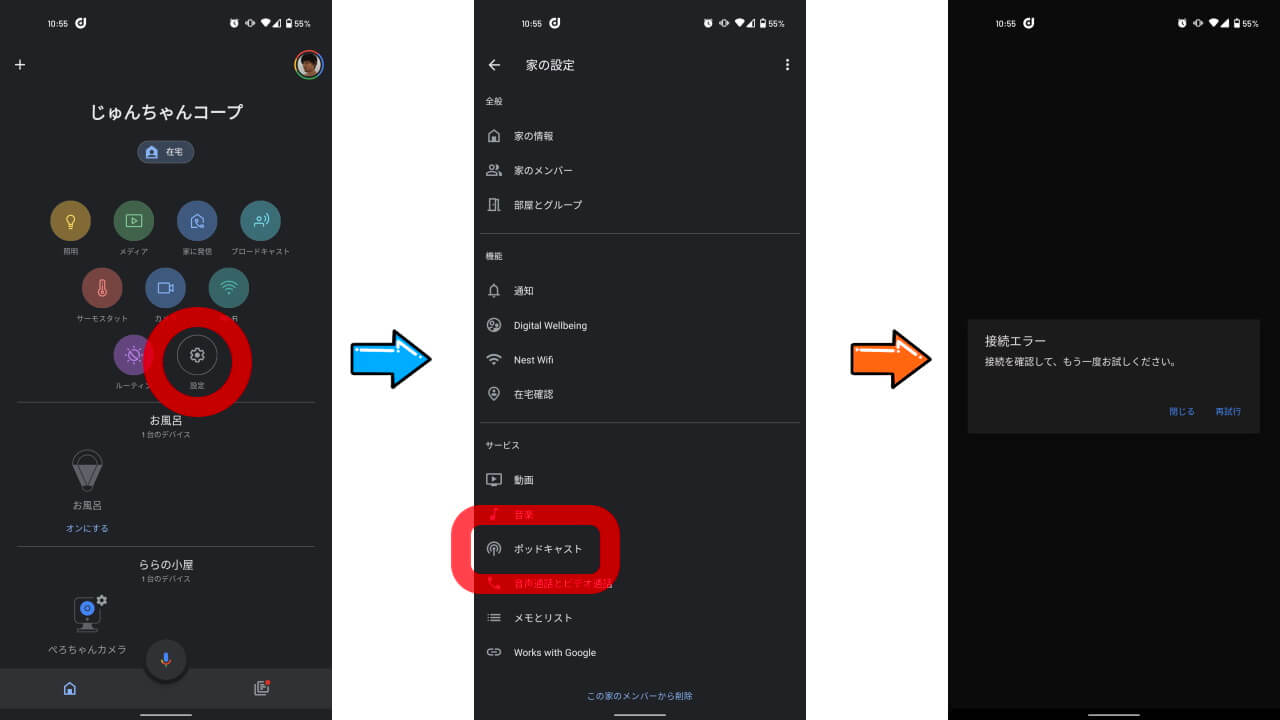Tap the plus add icon
Image resolution: width=1280 pixels, height=720 pixels.
(20, 65)
